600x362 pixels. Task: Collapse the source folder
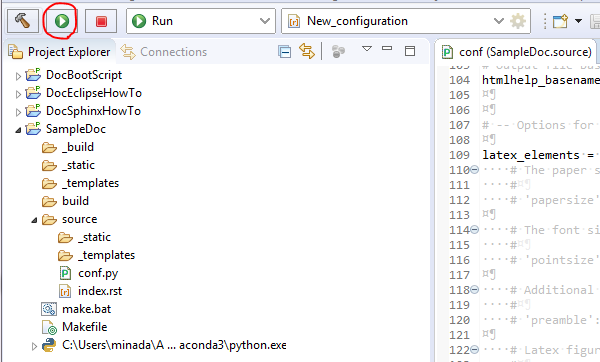[34, 220]
